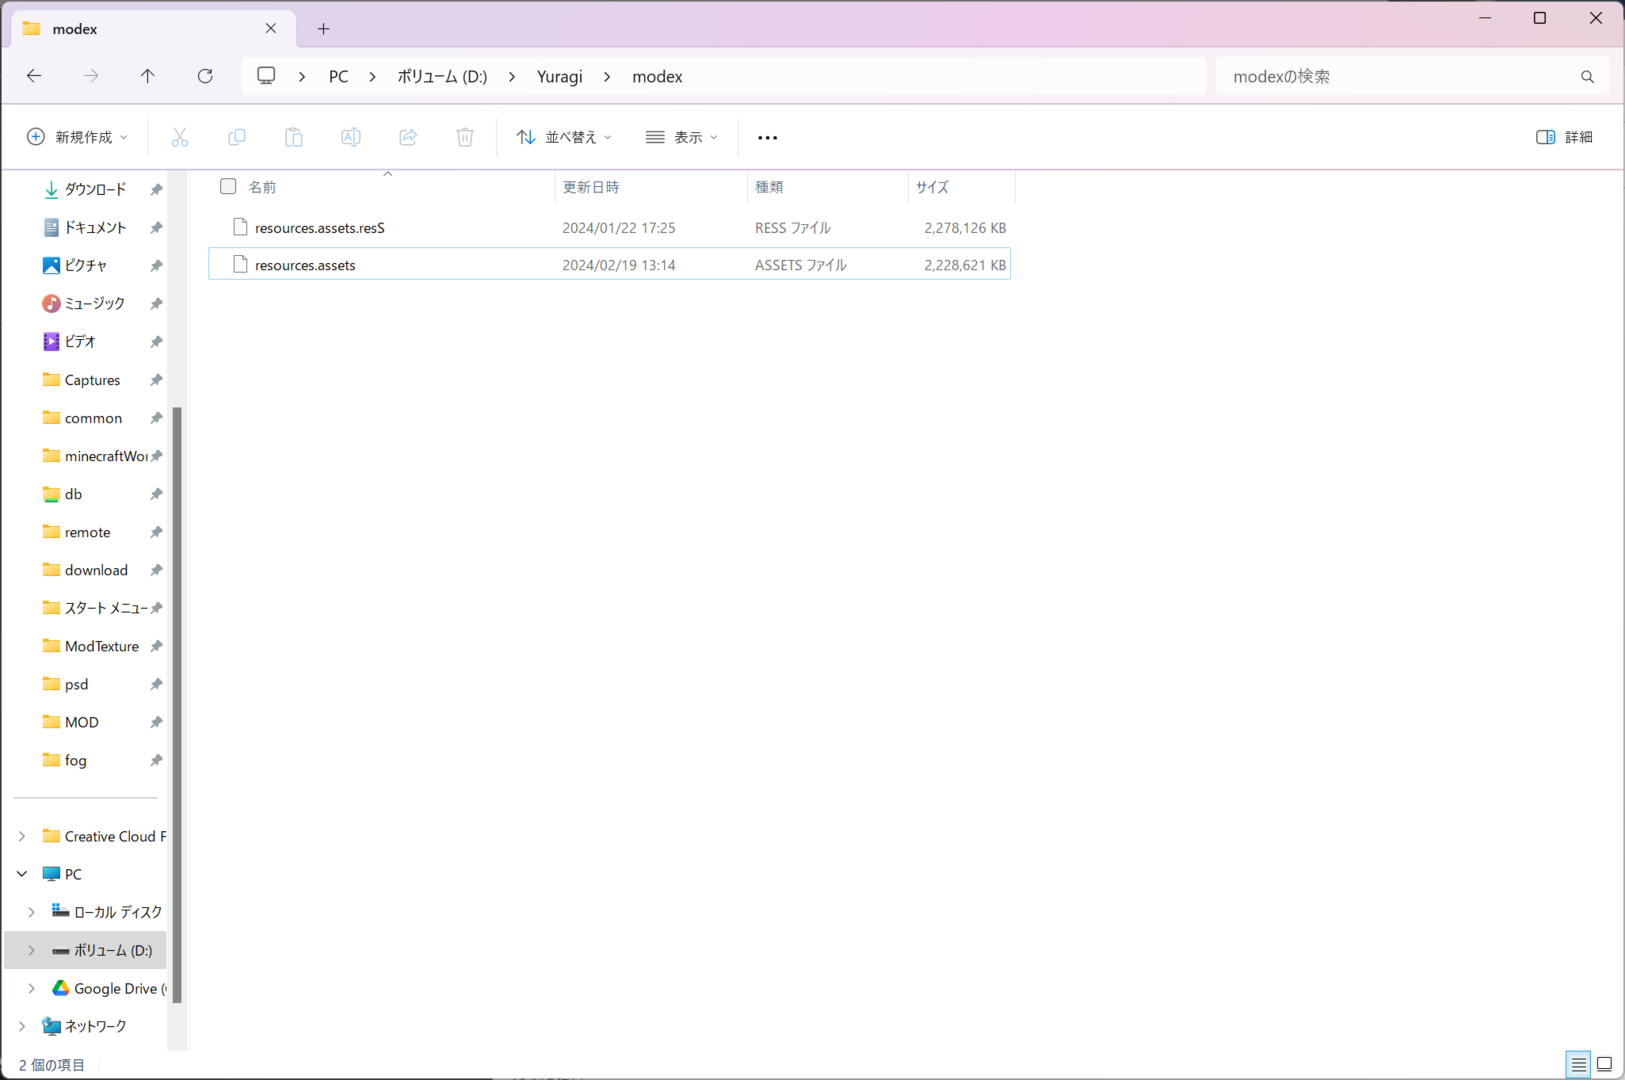The width and height of the screenshot is (1625, 1080).
Task: Expand the ネットワーク tree node
Action: point(22,1026)
